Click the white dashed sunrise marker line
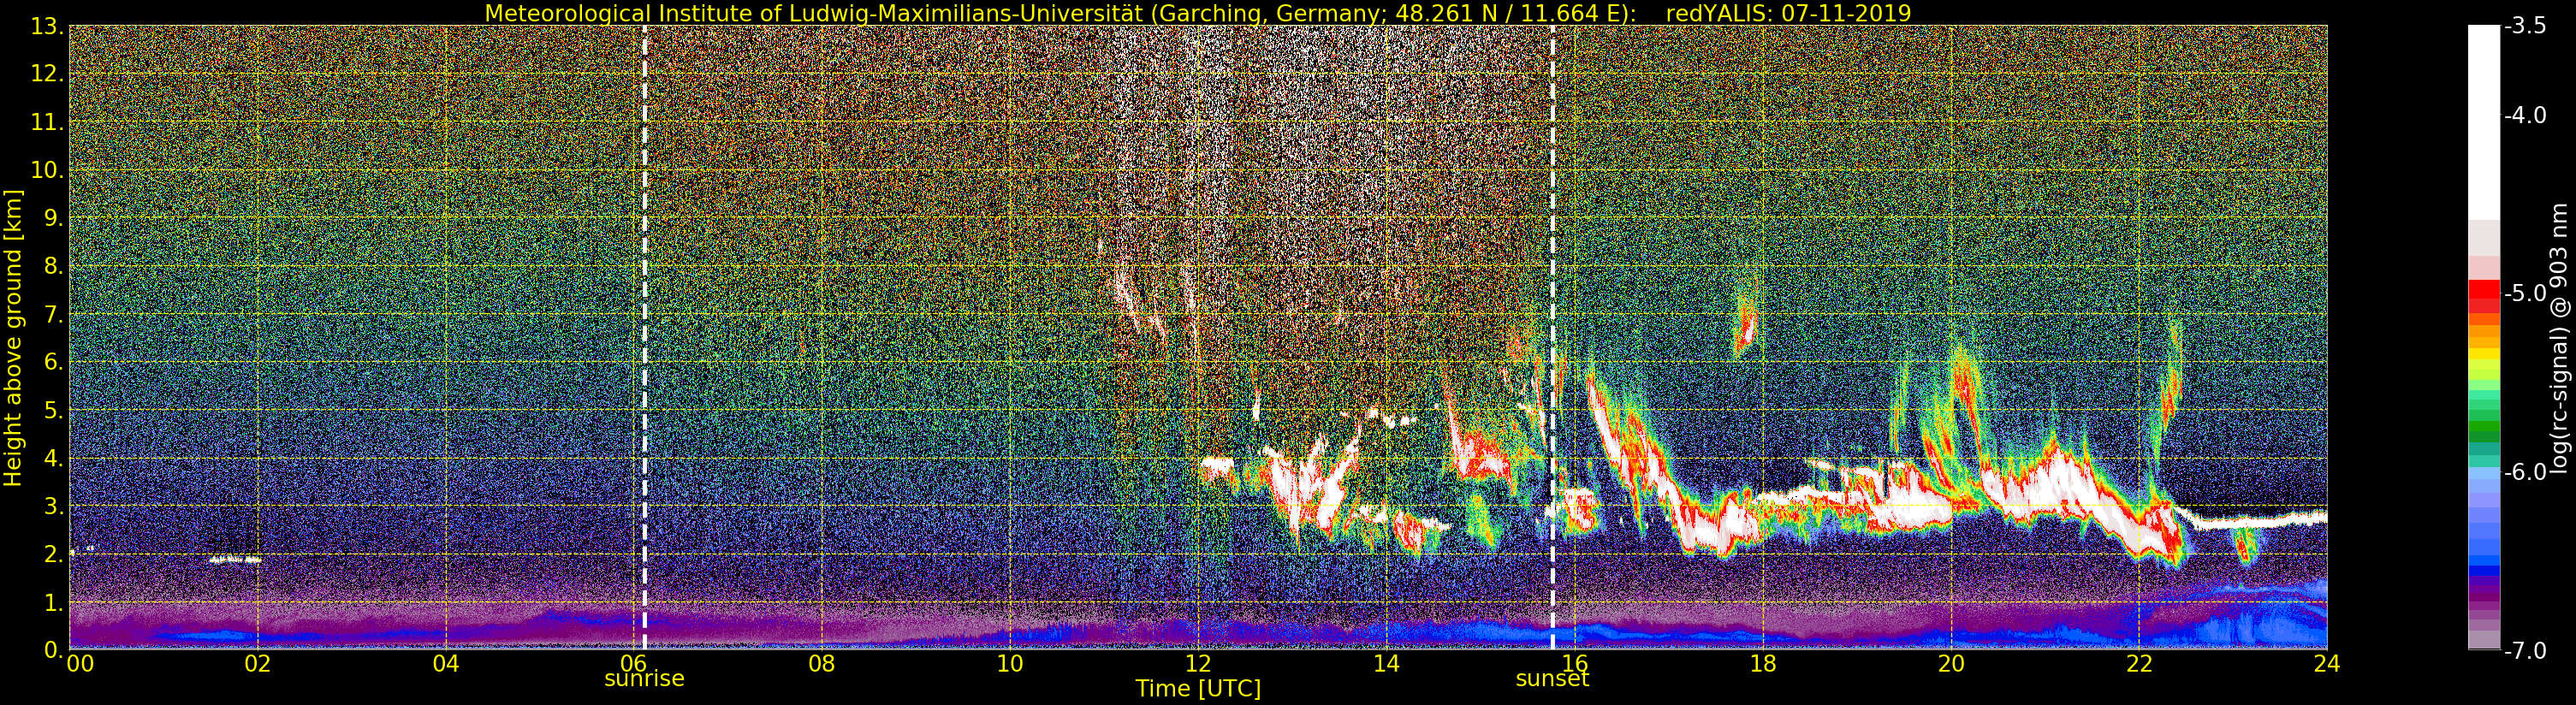2576x705 pixels. (x=645, y=337)
